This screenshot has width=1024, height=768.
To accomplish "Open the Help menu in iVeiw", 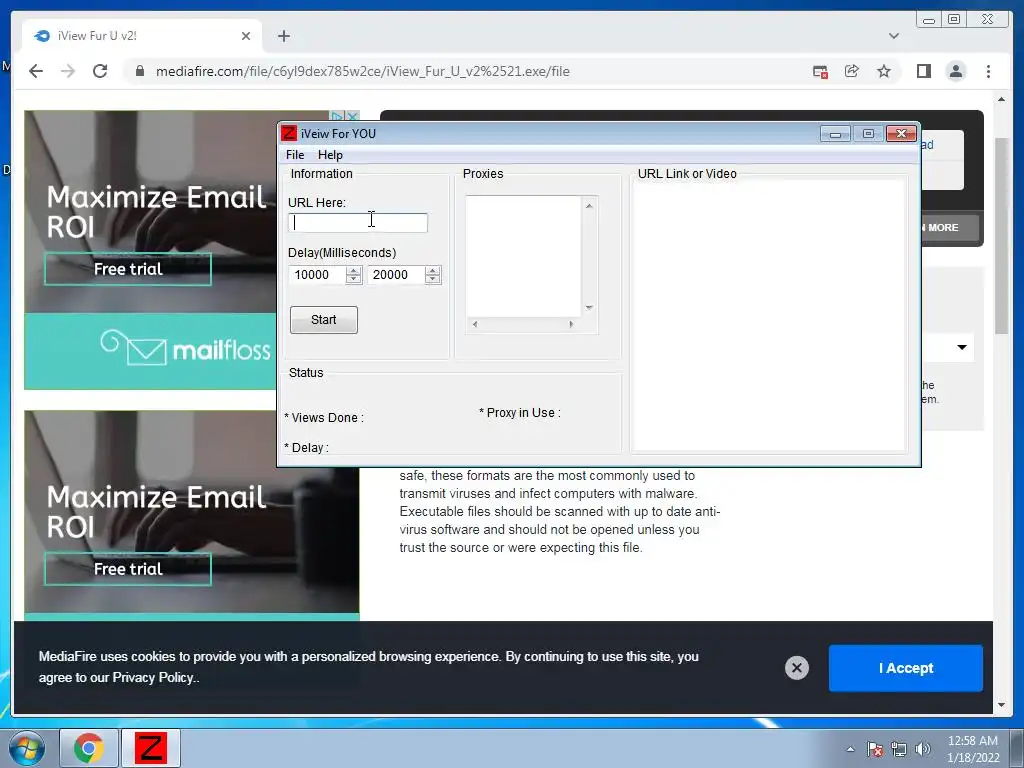I will click(x=330, y=155).
